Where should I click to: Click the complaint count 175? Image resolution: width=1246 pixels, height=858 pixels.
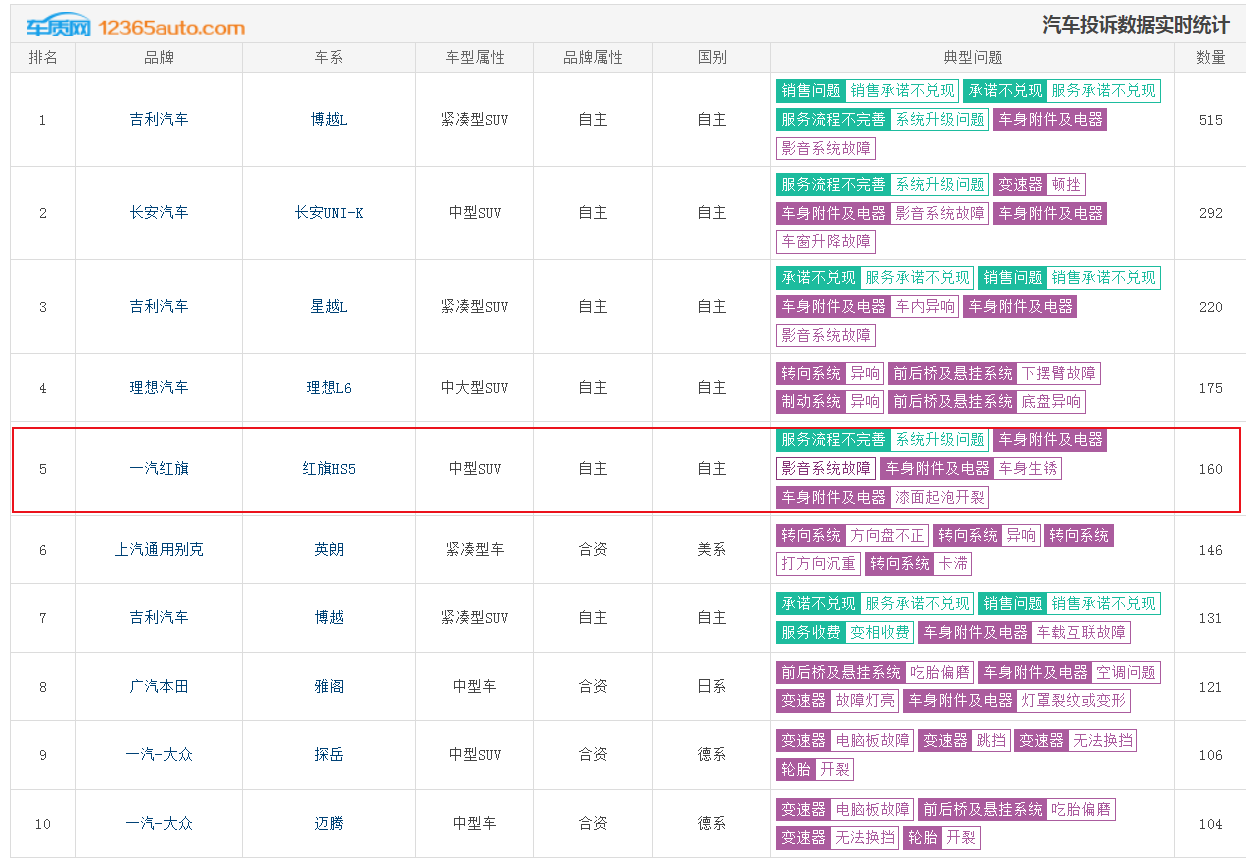point(1211,388)
